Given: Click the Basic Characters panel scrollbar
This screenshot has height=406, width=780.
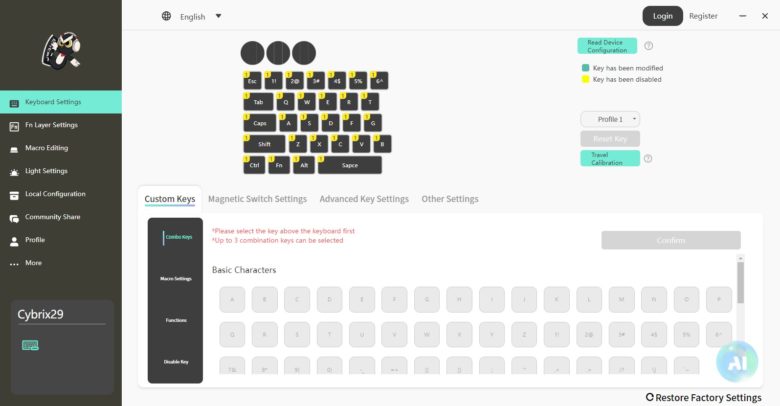Looking at the screenshot, I should point(740,283).
